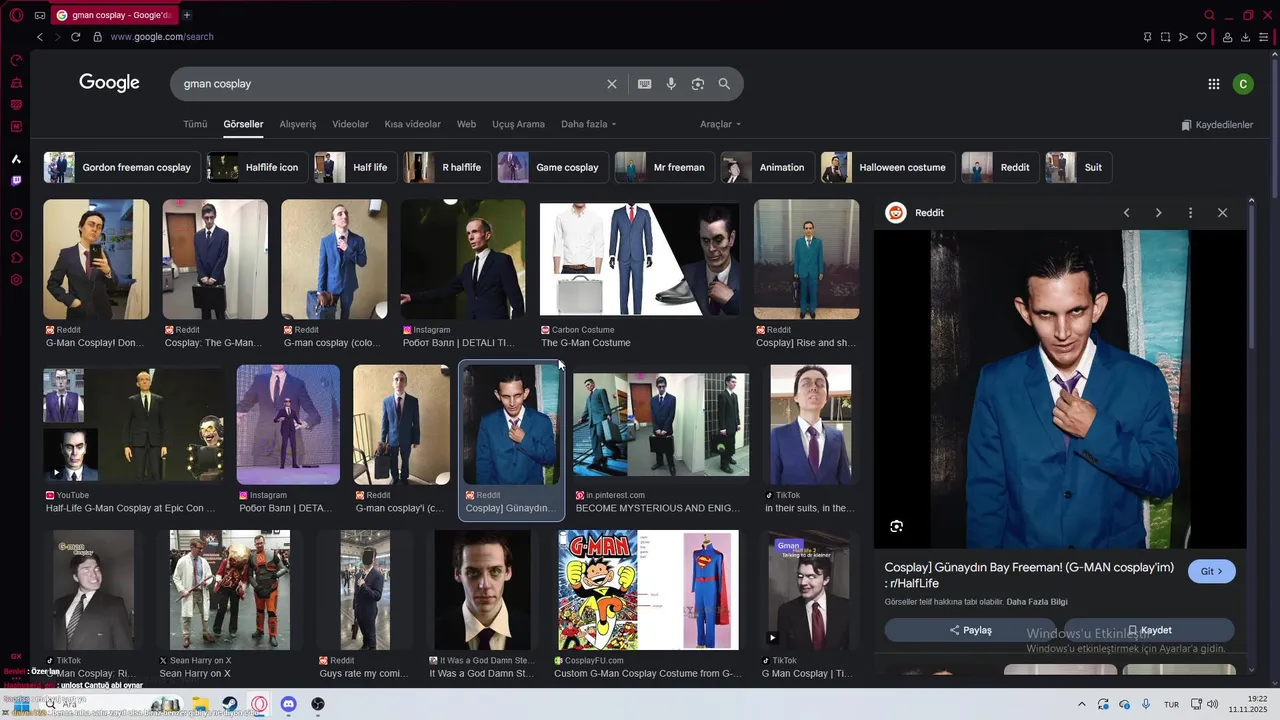The image size is (1280, 720).
Task: Open OBS Studio from the taskbar
Action: [x=318, y=704]
